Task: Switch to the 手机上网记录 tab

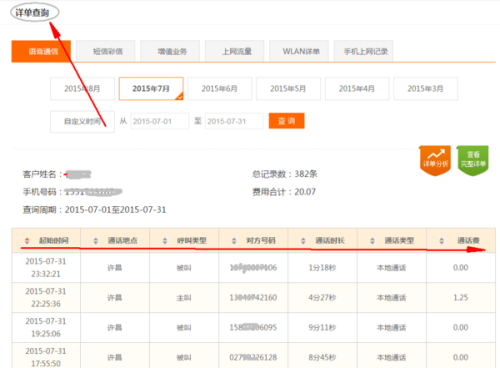Action: tap(363, 51)
